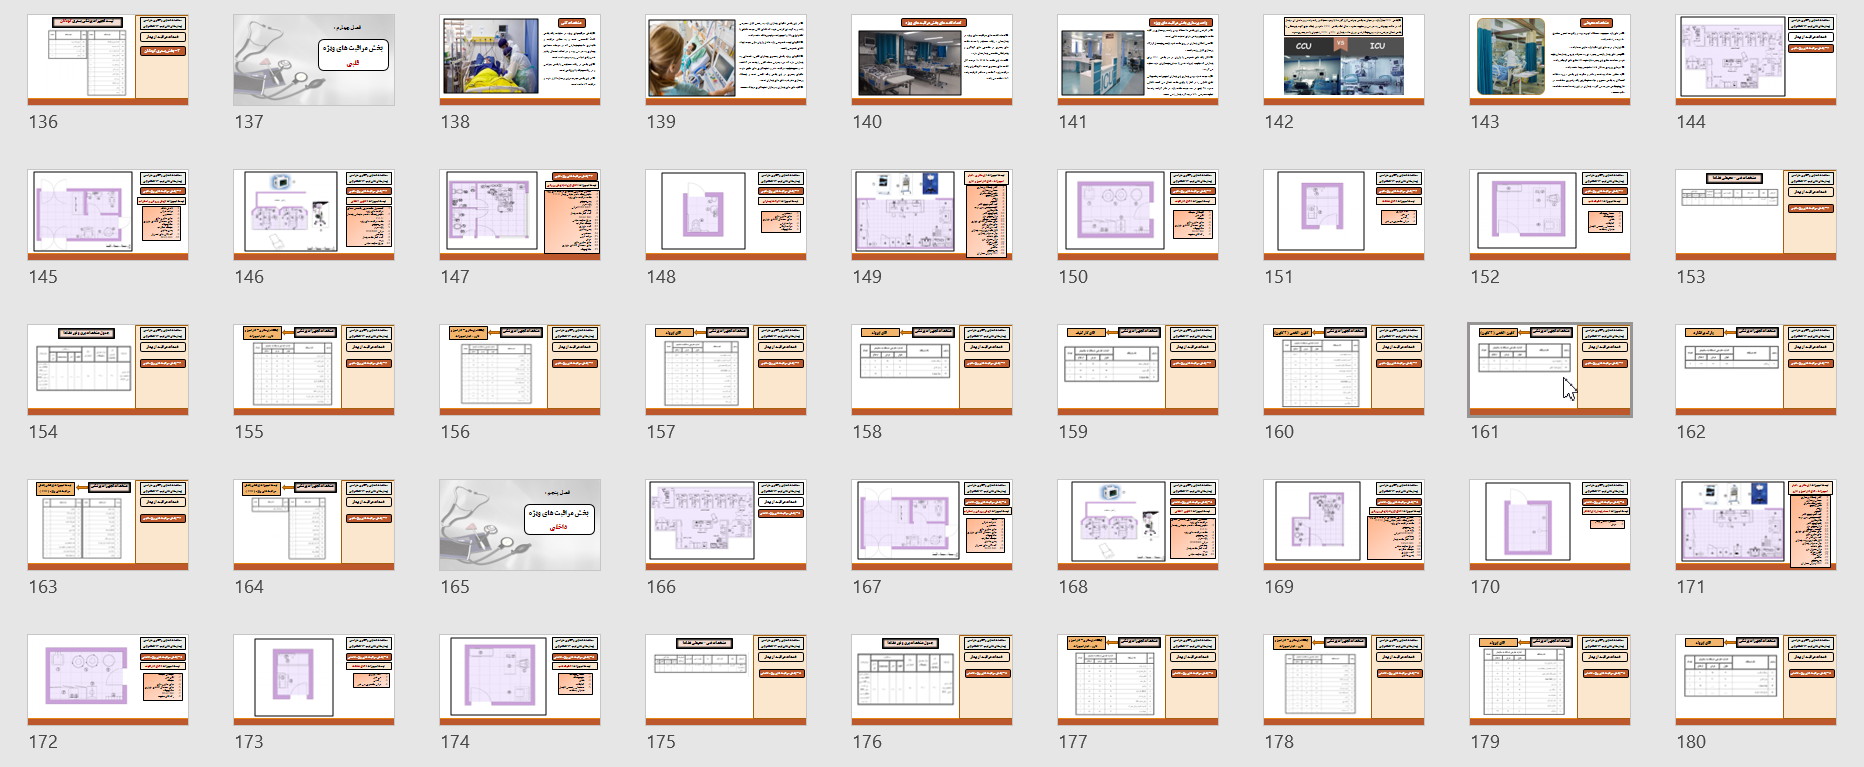Click slide 180 thumbnail
Viewport: 1864px width, 767px height.
tap(1756, 680)
